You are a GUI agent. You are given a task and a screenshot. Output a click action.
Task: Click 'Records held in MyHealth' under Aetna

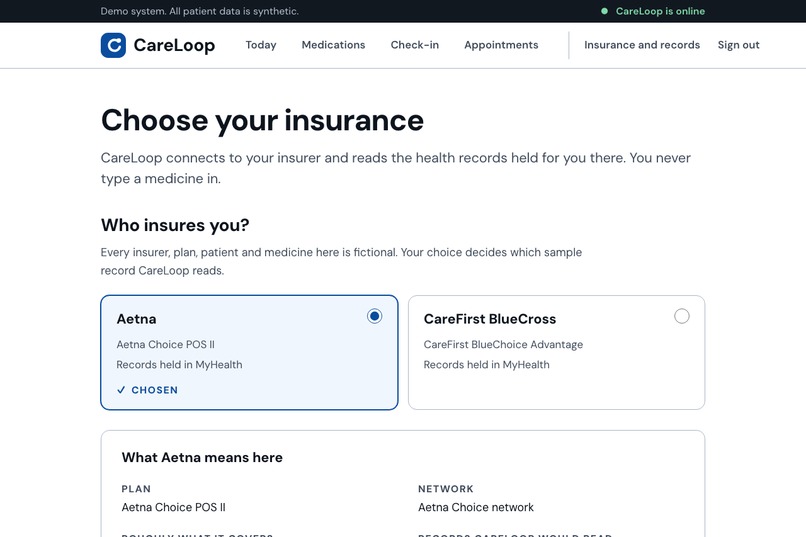179,365
